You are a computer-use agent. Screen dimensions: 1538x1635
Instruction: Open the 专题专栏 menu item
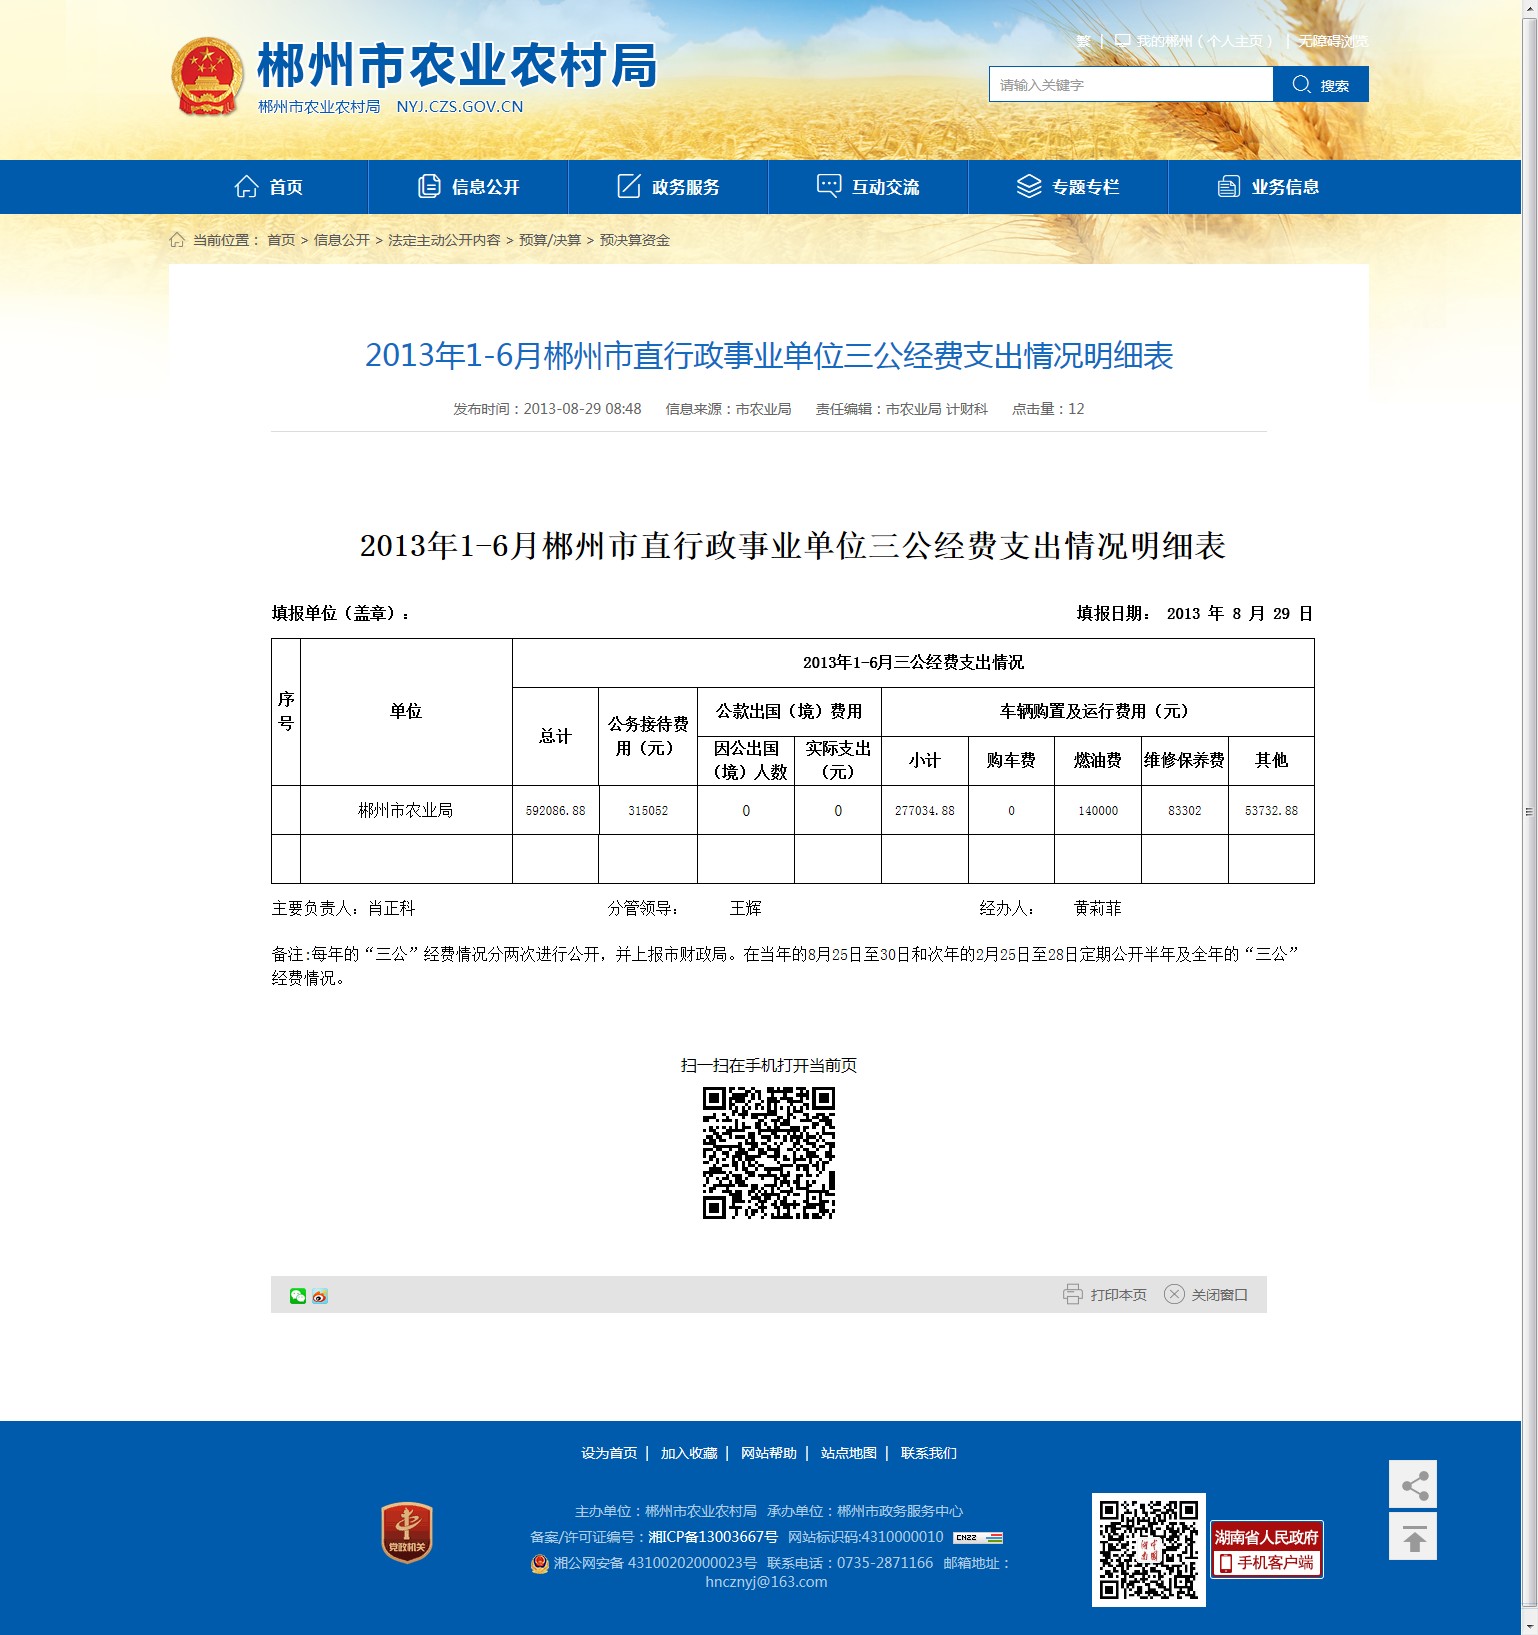point(1069,187)
